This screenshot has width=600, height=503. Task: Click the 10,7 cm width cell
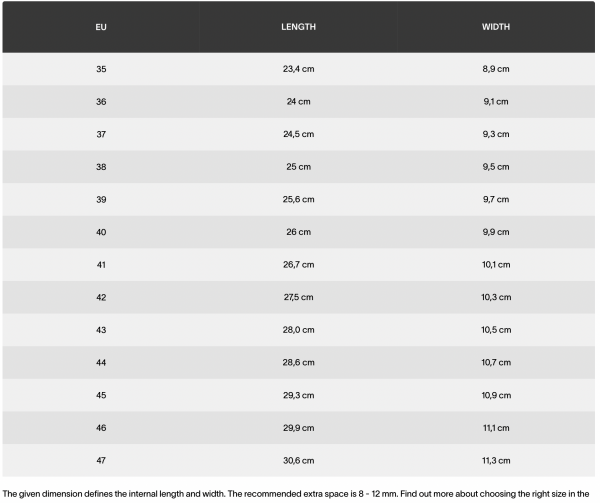[x=496, y=362]
